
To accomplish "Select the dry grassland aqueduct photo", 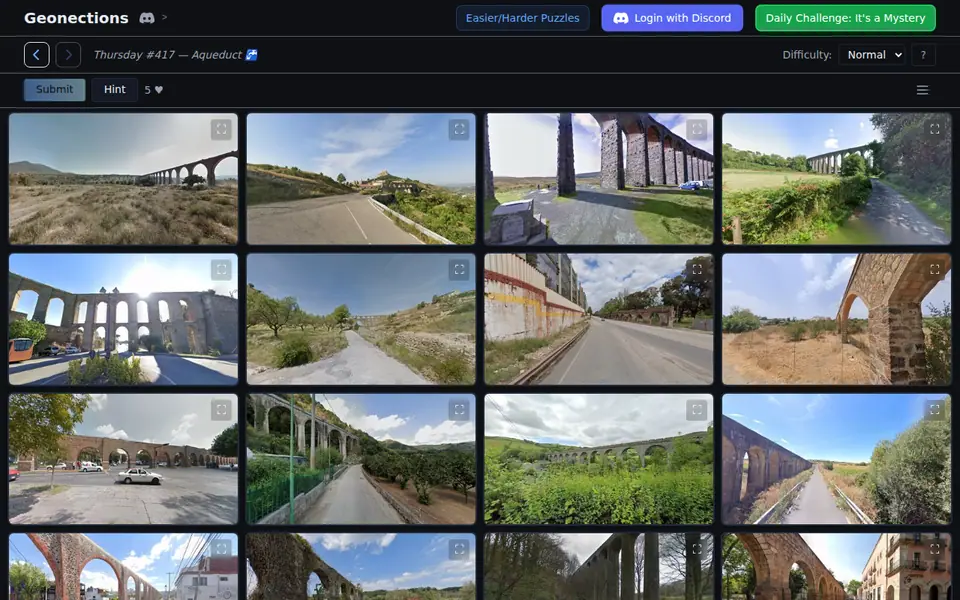I will (x=123, y=179).
